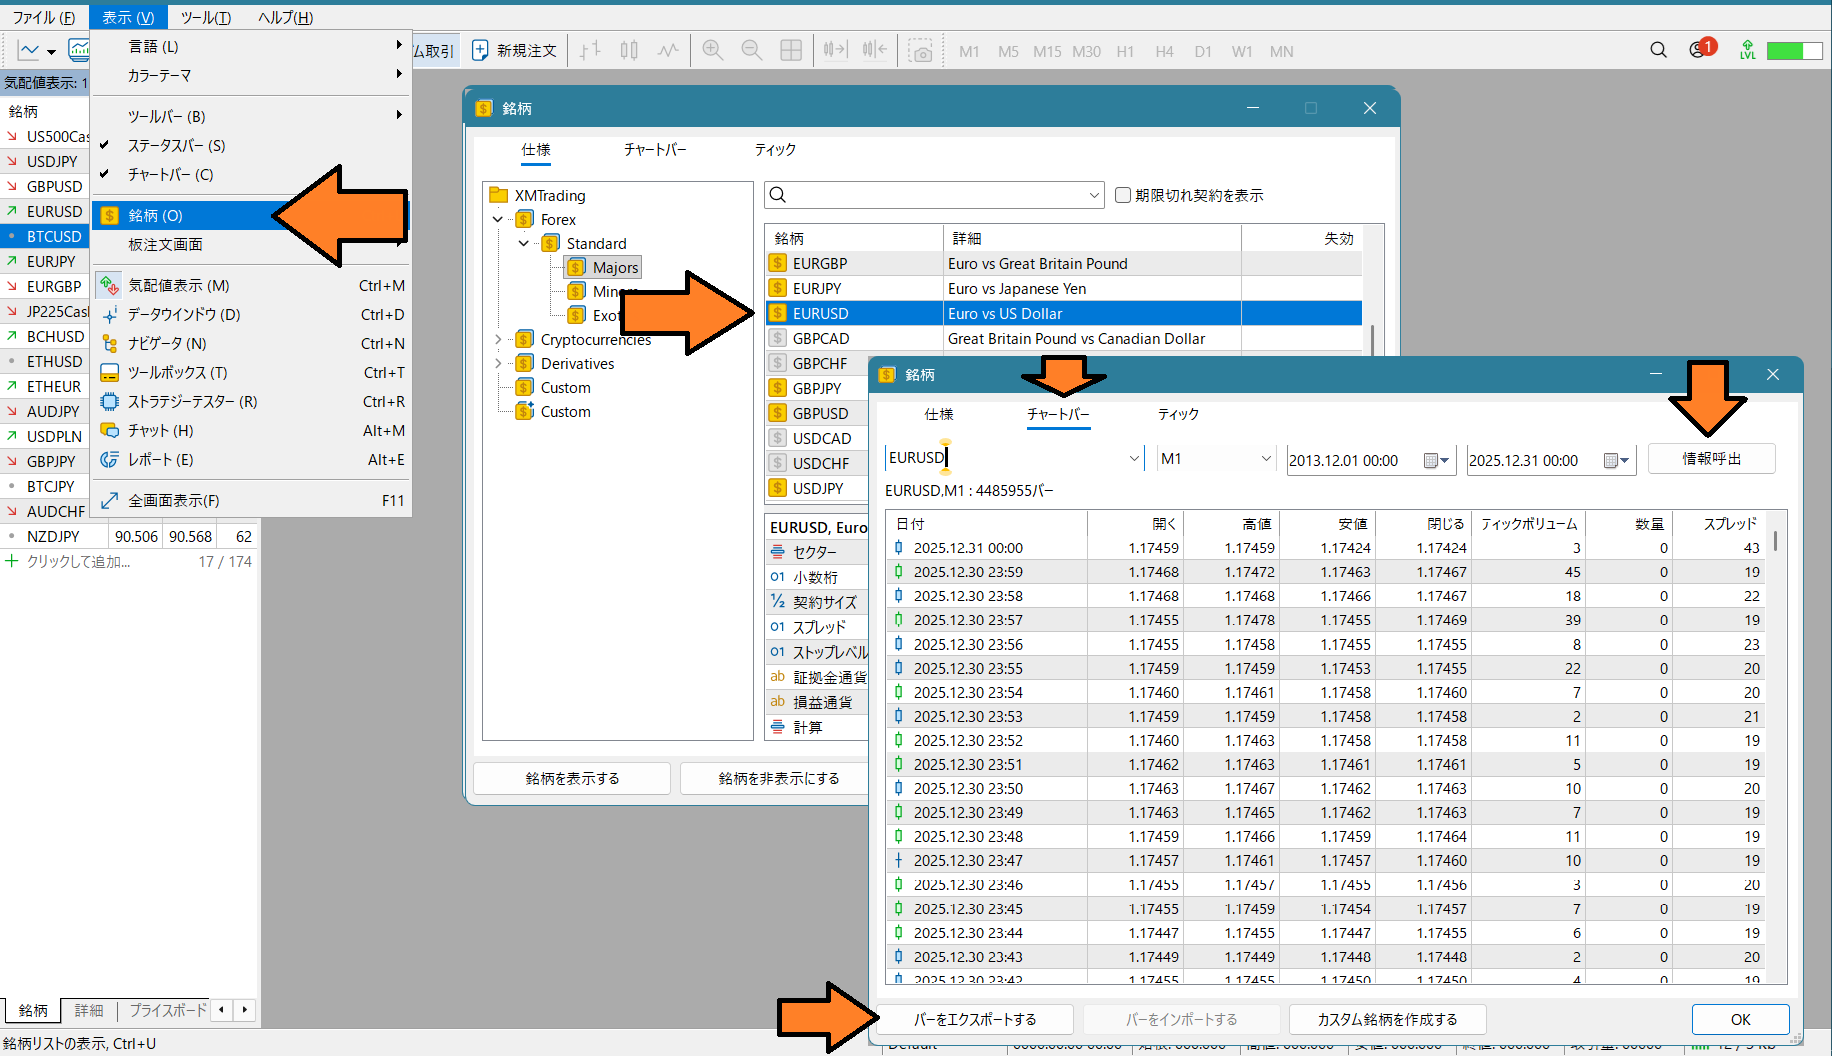Click the バーをエクスポートする button
The width and height of the screenshot is (1832, 1056).
point(975,1020)
